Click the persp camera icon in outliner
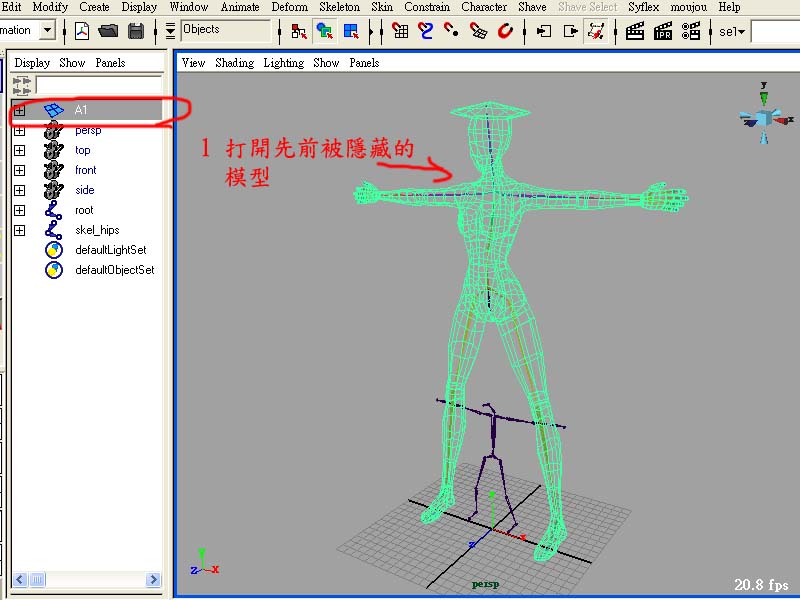The width and height of the screenshot is (800, 600). tap(54, 130)
